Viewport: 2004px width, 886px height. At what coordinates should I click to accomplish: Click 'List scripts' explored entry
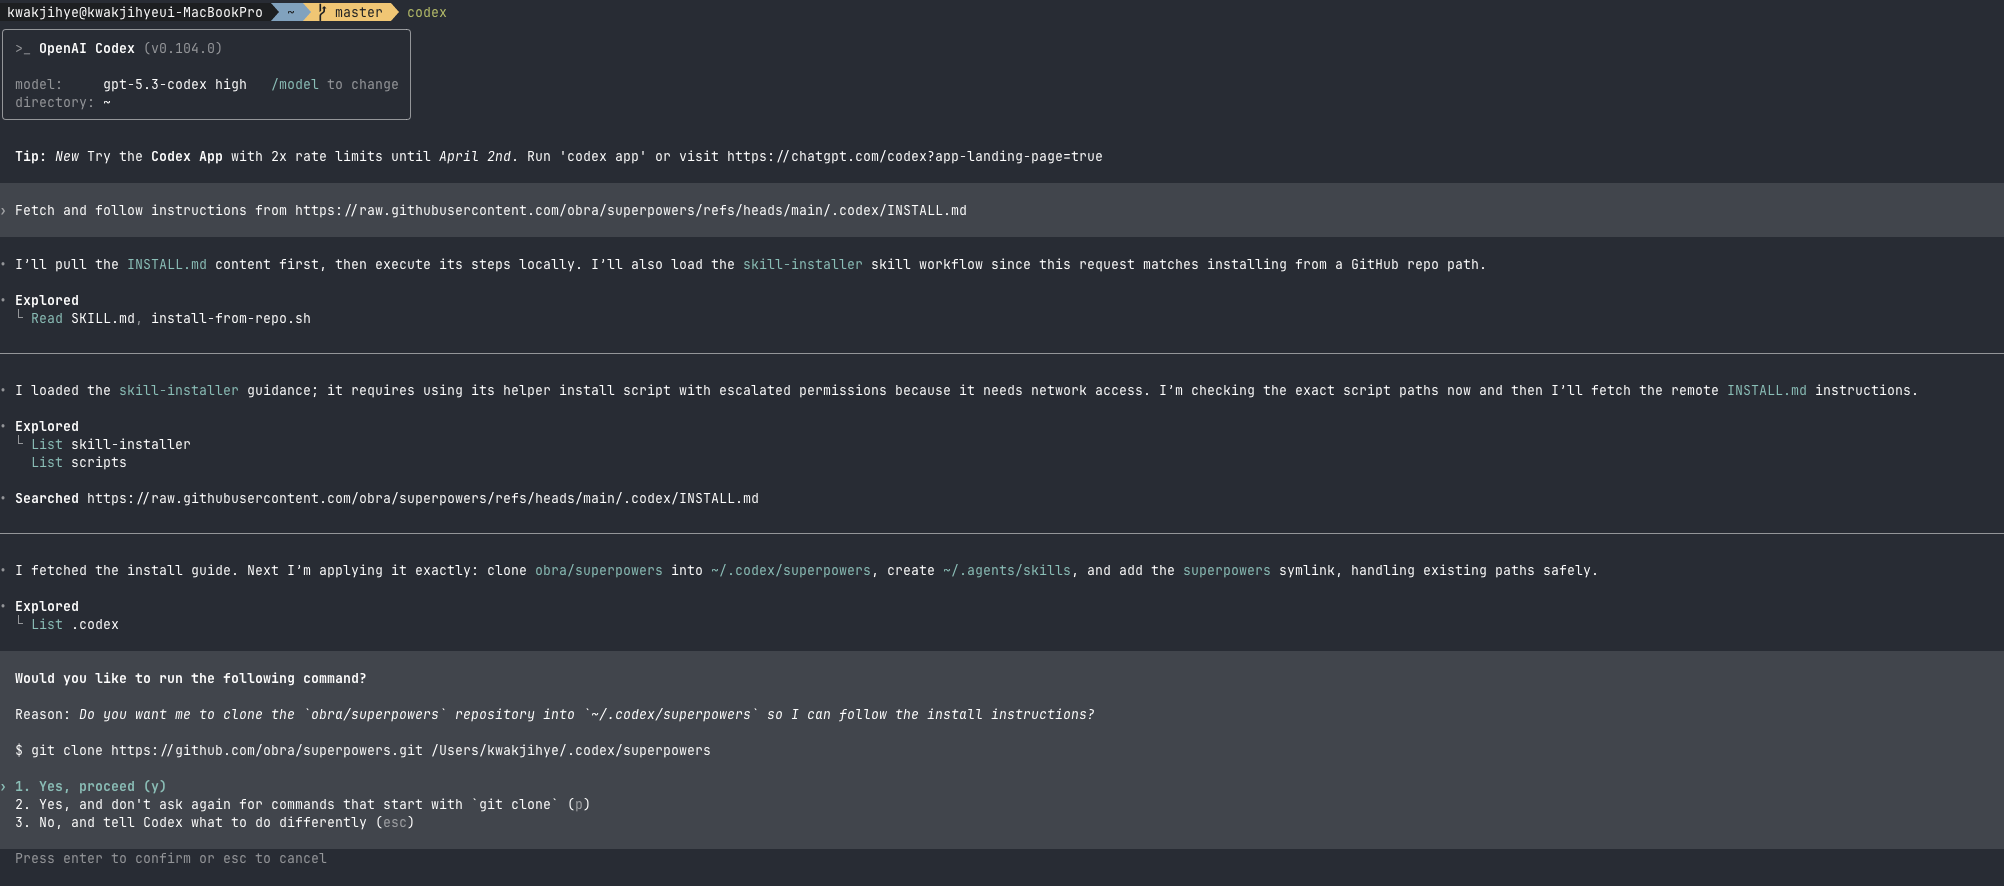point(79,462)
